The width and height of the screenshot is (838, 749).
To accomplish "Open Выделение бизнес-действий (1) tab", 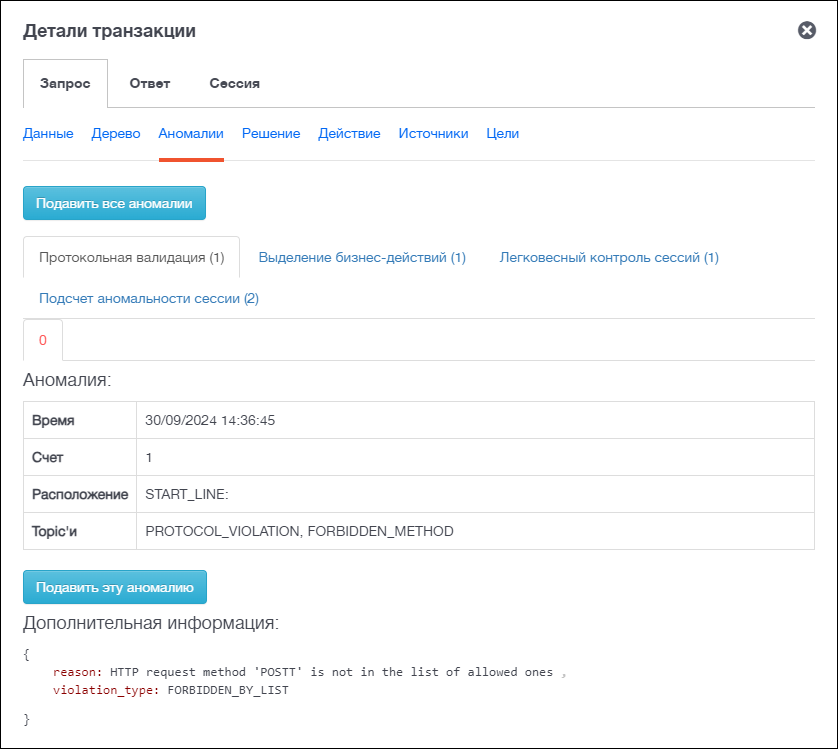I will pyautogui.click(x=362, y=258).
